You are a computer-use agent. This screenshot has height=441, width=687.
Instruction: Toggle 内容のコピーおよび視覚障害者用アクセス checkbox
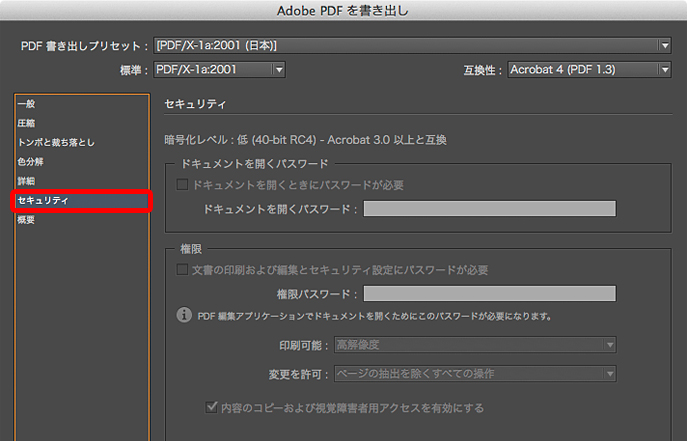point(212,407)
